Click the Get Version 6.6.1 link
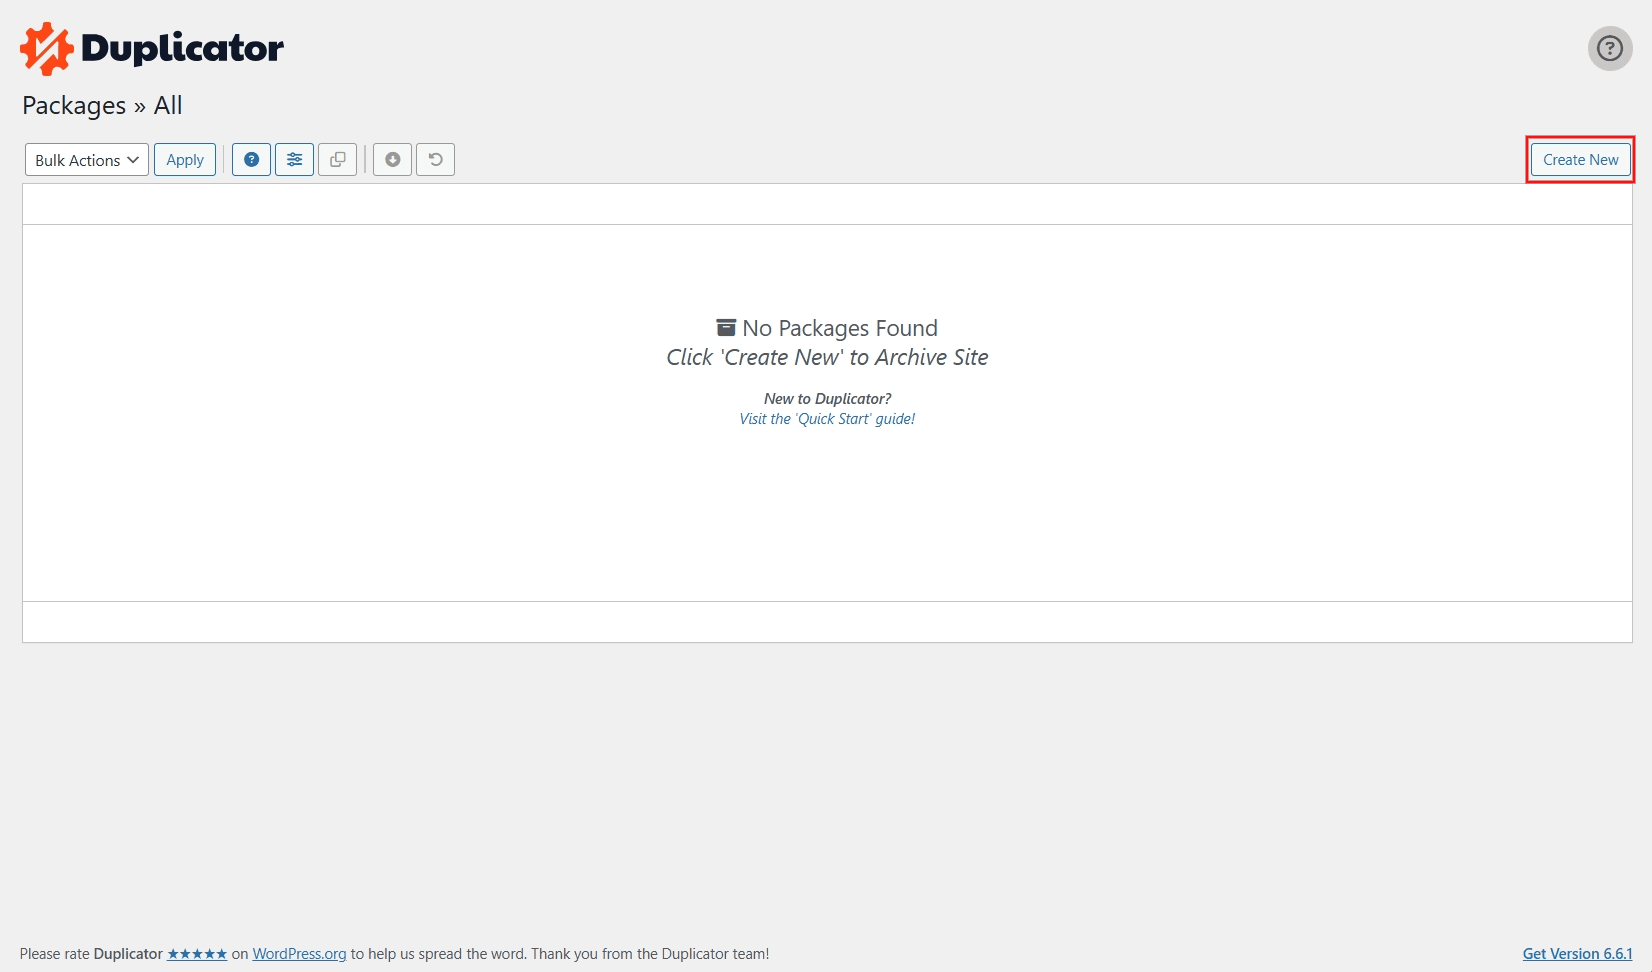1652x972 pixels. tap(1577, 954)
